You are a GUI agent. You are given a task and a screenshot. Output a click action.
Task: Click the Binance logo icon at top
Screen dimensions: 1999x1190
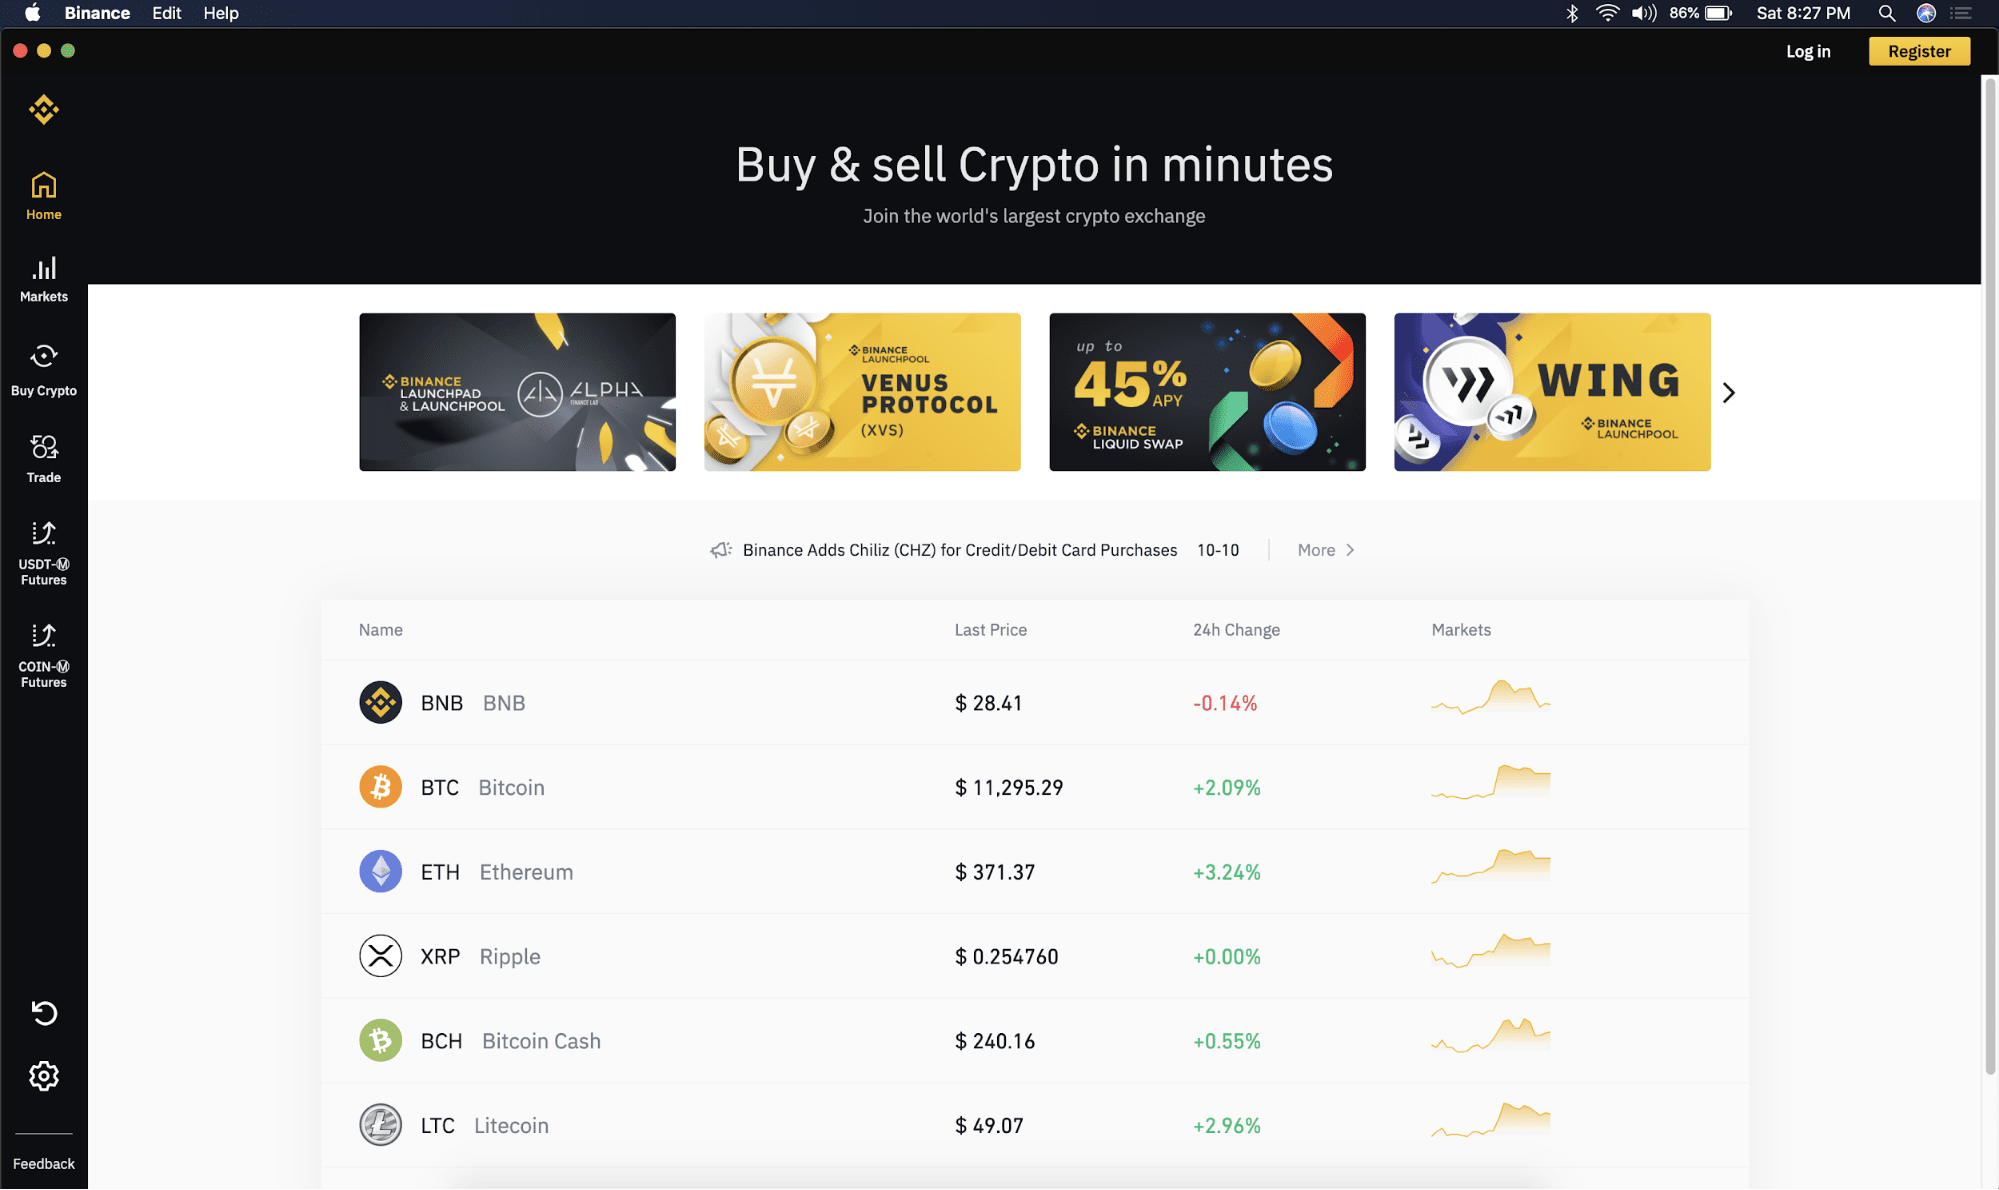pos(44,109)
